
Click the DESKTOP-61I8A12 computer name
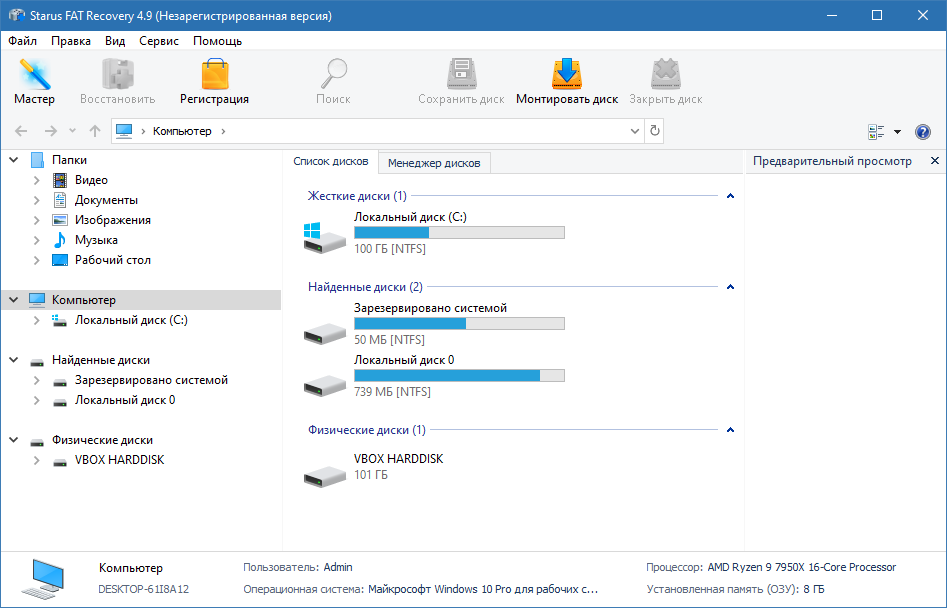(144, 589)
